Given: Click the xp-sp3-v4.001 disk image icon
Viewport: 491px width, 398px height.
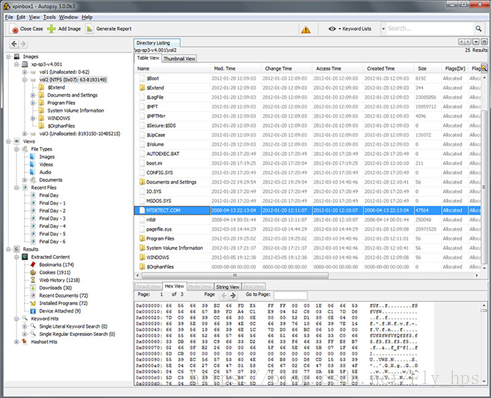Looking at the screenshot, I should tap(25, 64).
